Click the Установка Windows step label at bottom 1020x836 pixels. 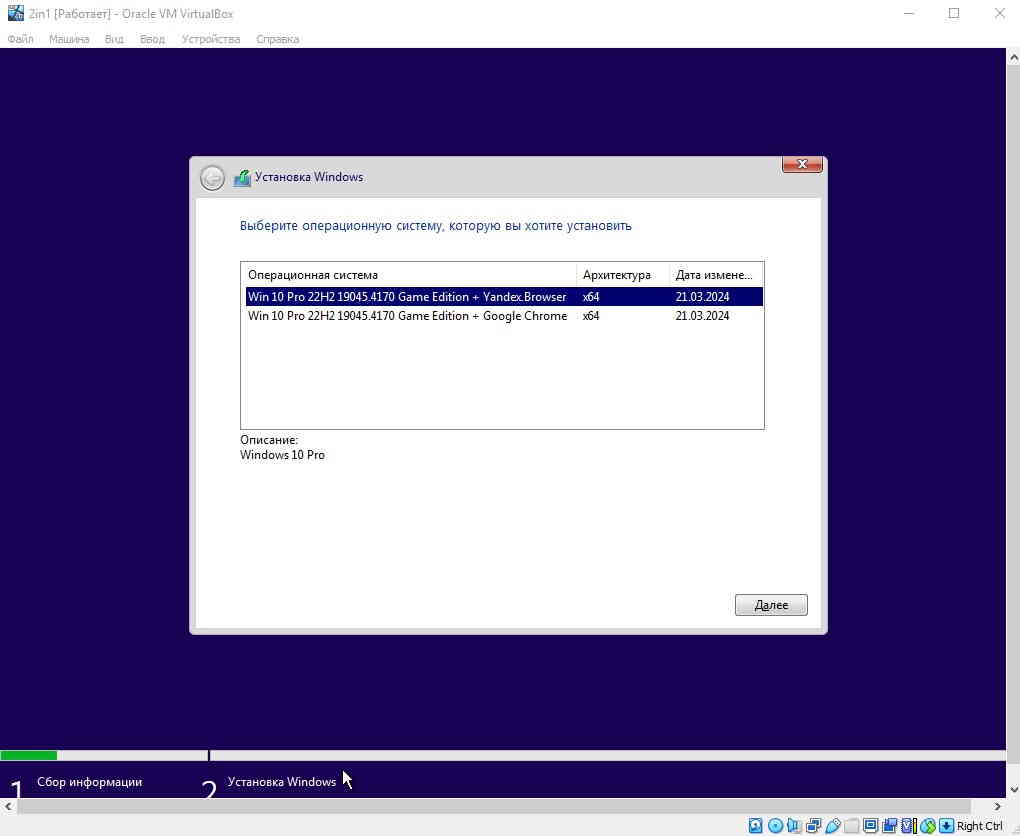click(x=282, y=782)
